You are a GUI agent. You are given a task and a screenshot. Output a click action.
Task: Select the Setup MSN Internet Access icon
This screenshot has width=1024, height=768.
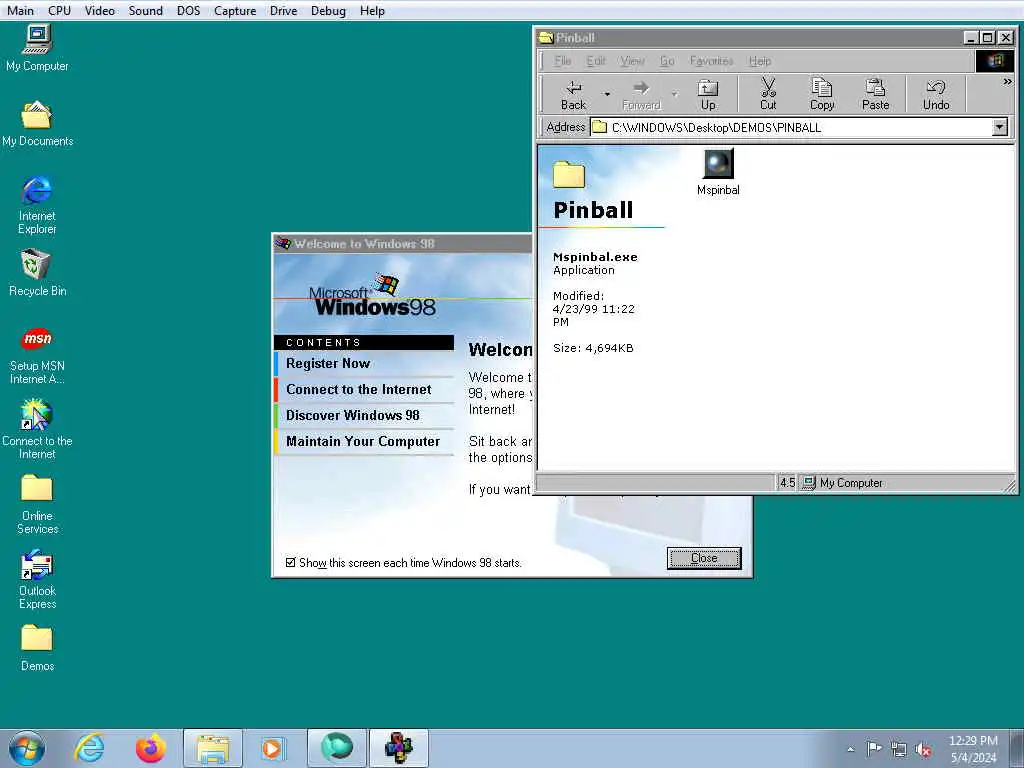click(37, 355)
